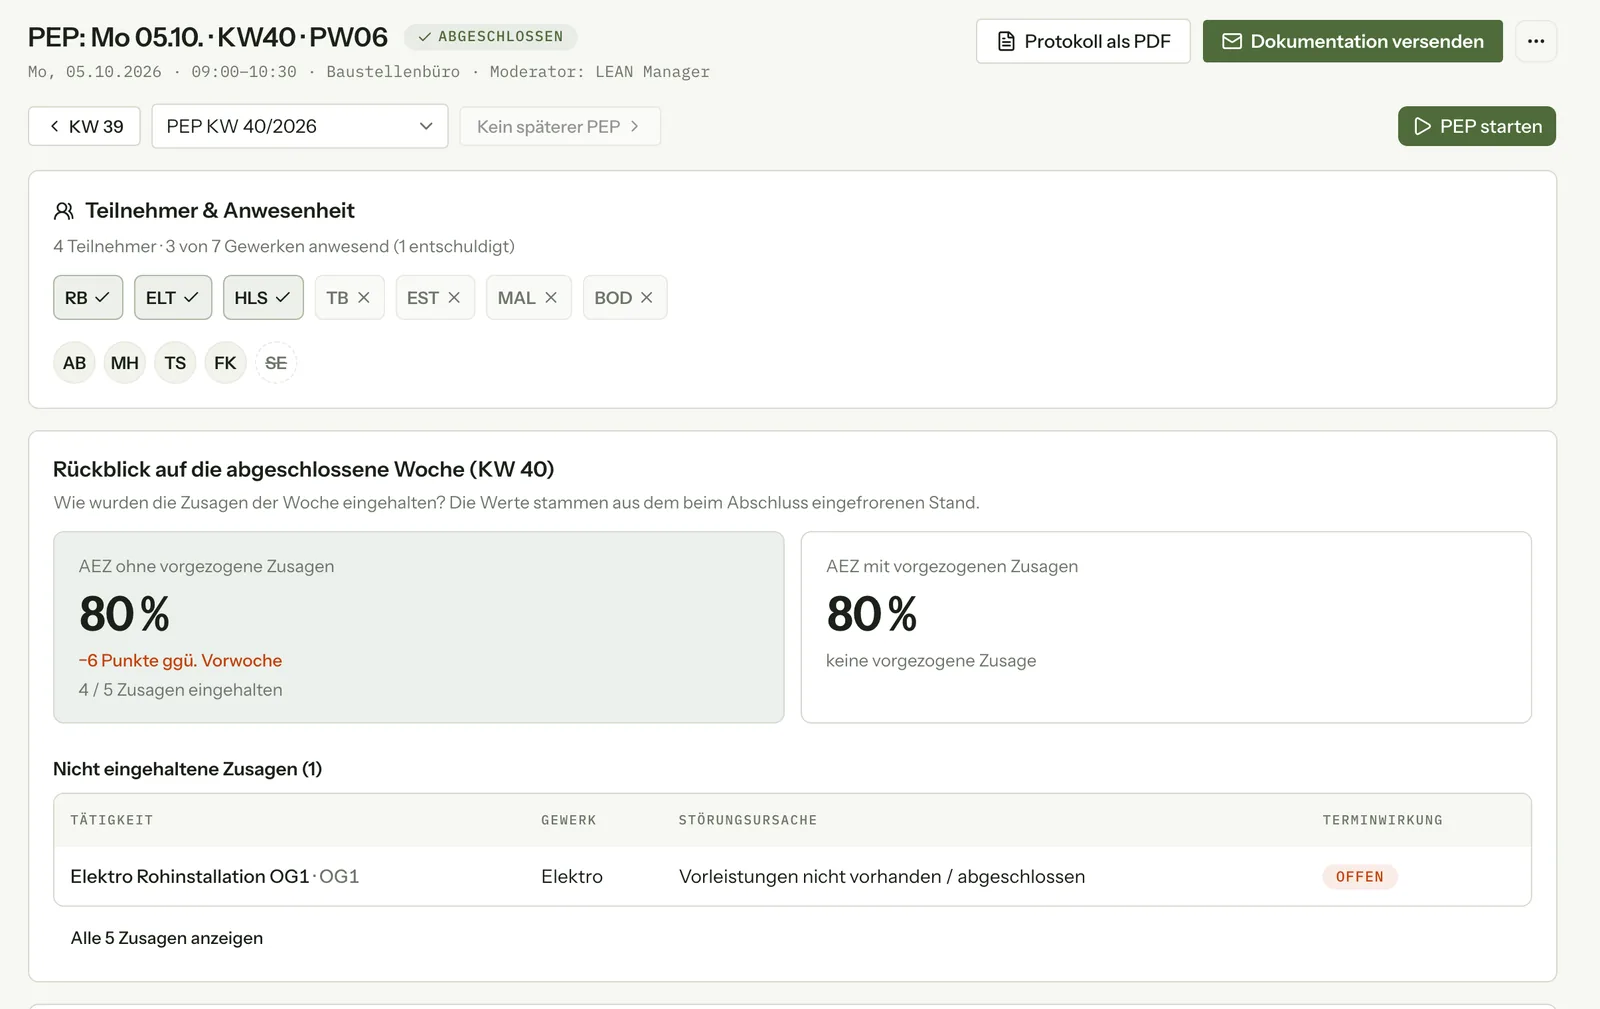Screen dimensions: 1600x1009
Task: Click the 4 / 5 Zusagen eingehalten text
Action: [180, 690]
